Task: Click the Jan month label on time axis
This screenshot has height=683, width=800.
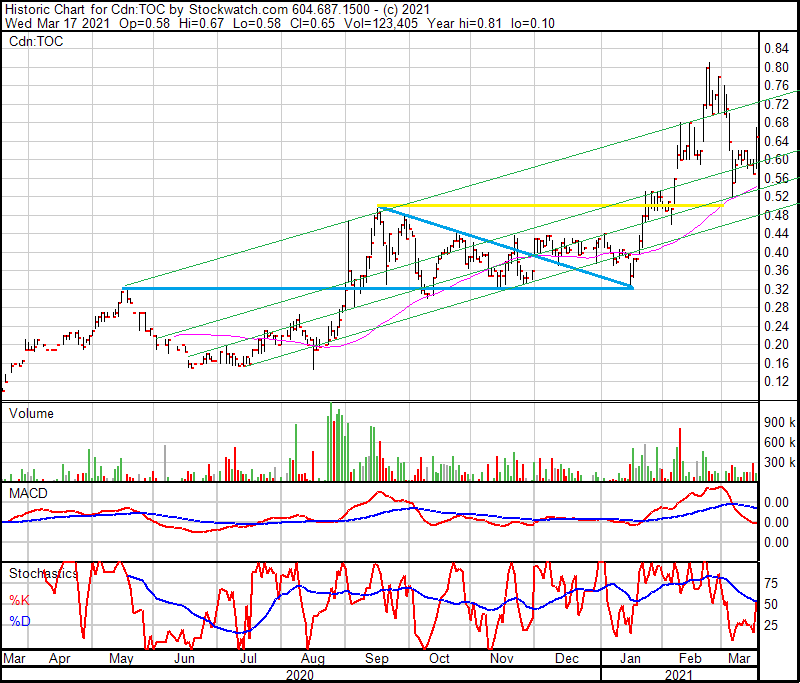Action: tap(631, 658)
